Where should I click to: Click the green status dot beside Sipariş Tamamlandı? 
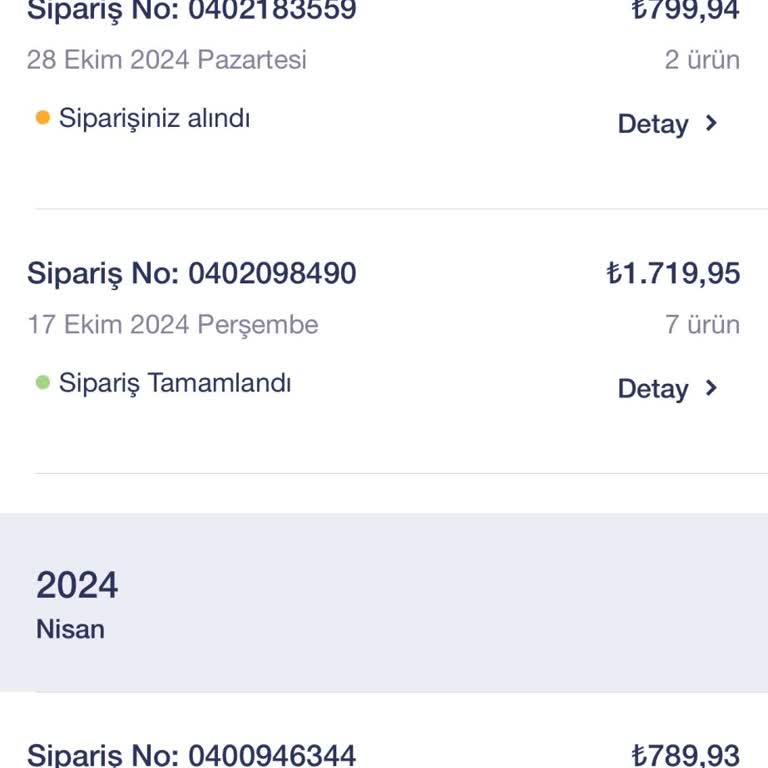click(x=43, y=382)
